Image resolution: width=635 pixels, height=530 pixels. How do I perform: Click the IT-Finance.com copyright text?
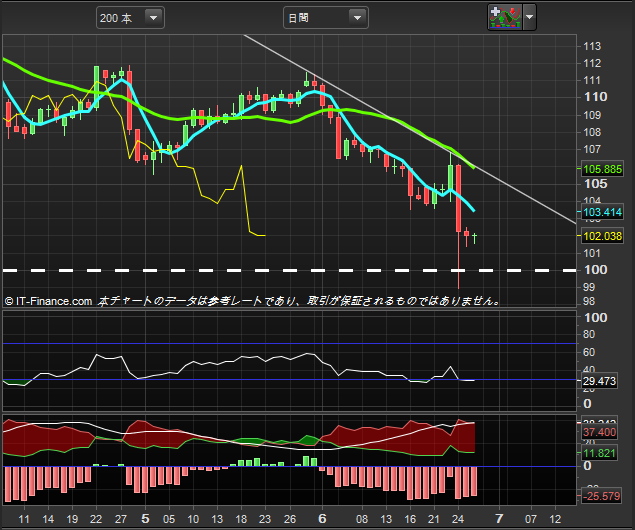click(48, 301)
